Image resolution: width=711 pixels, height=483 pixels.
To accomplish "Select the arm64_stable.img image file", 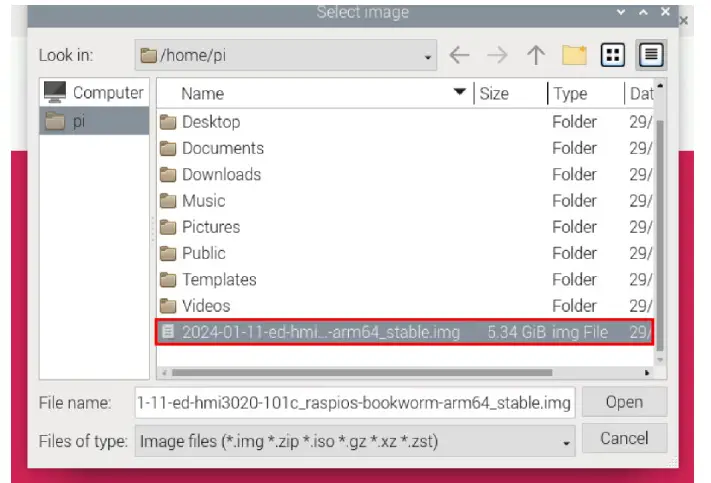I will (320, 332).
